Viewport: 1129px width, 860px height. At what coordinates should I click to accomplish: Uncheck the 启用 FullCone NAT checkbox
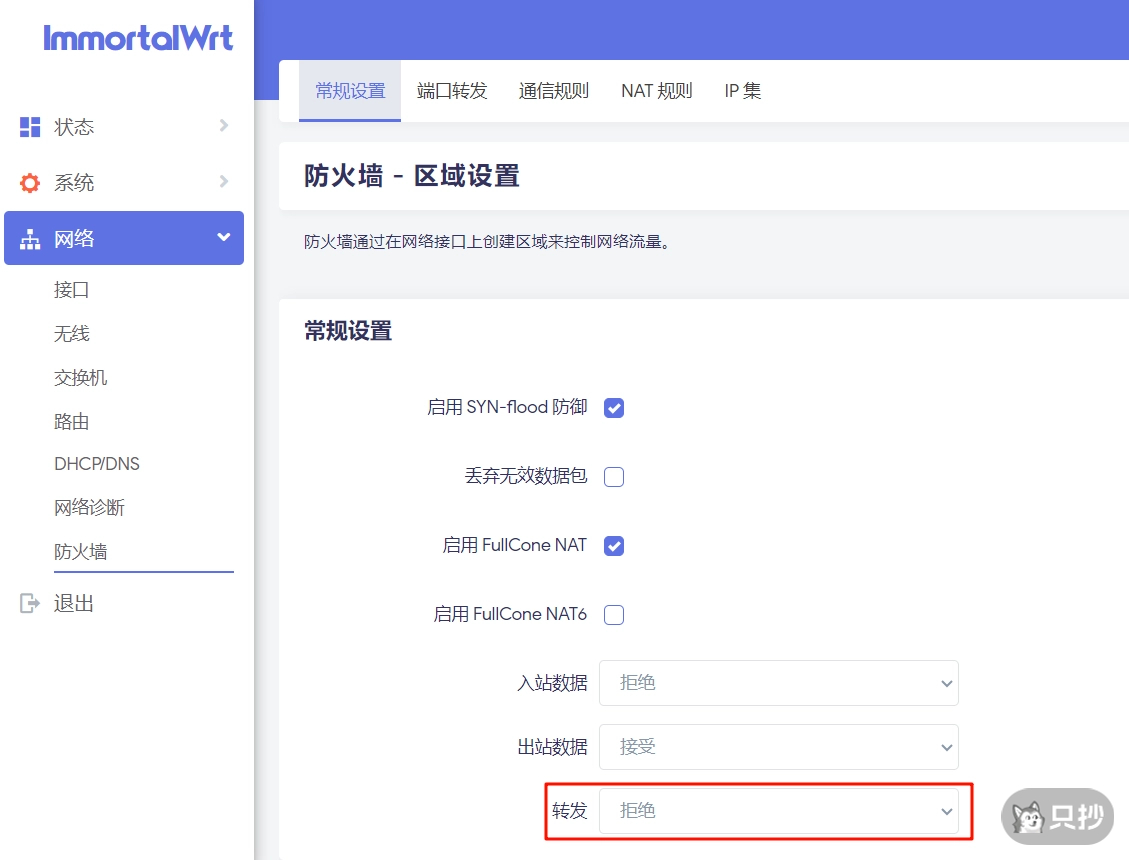coord(613,545)
